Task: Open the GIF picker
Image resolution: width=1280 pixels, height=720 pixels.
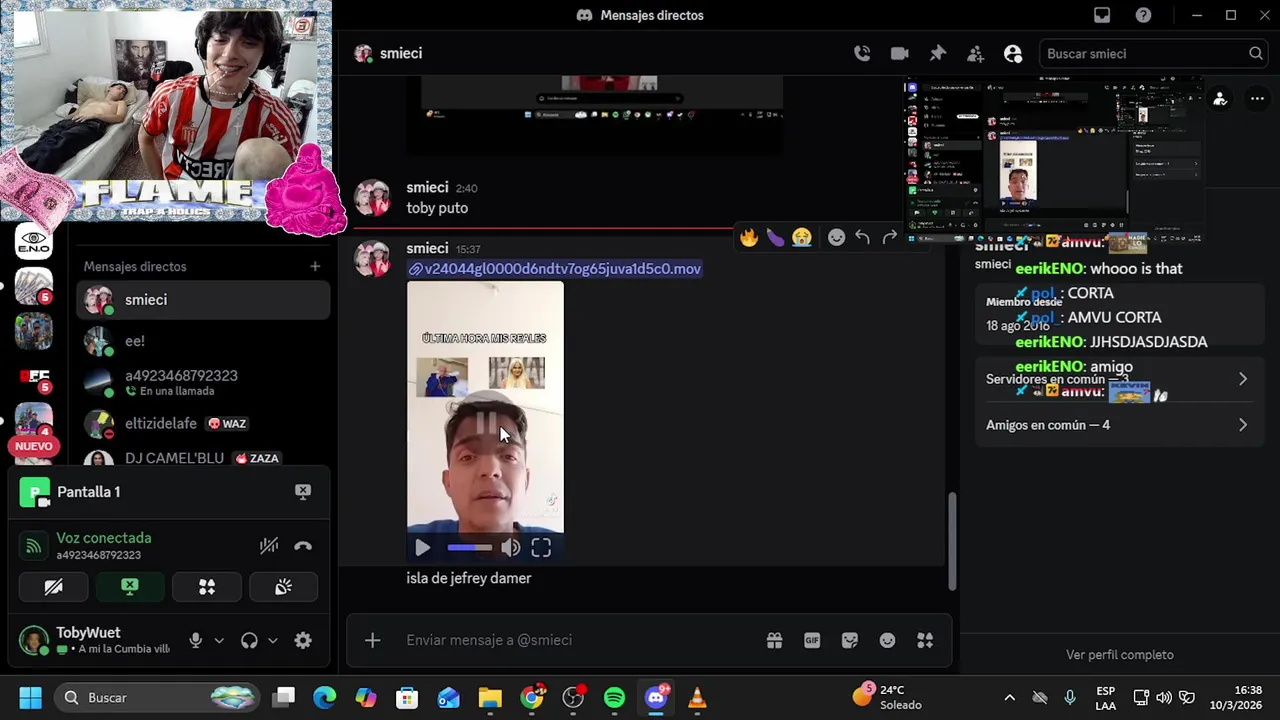Action: [812, 640]
